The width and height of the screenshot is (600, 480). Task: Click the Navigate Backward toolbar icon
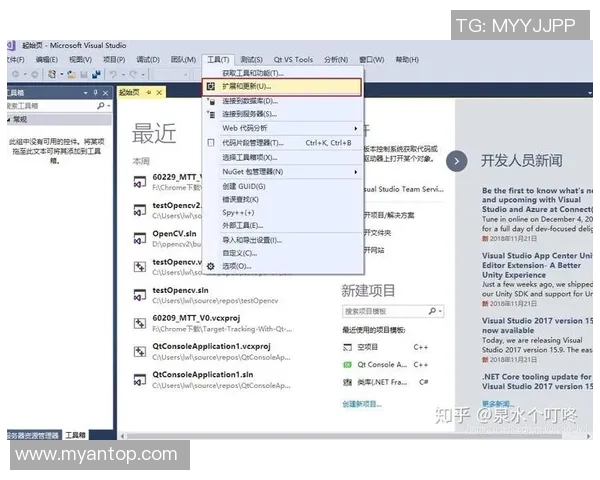tap(15, 74)
